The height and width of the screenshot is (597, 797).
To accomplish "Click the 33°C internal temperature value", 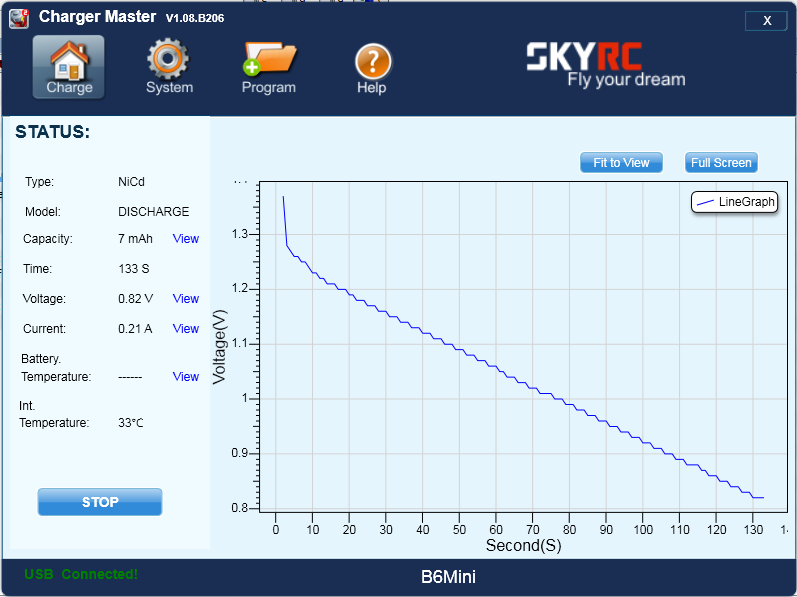I will pyautogui.click(x=131, y=423).
